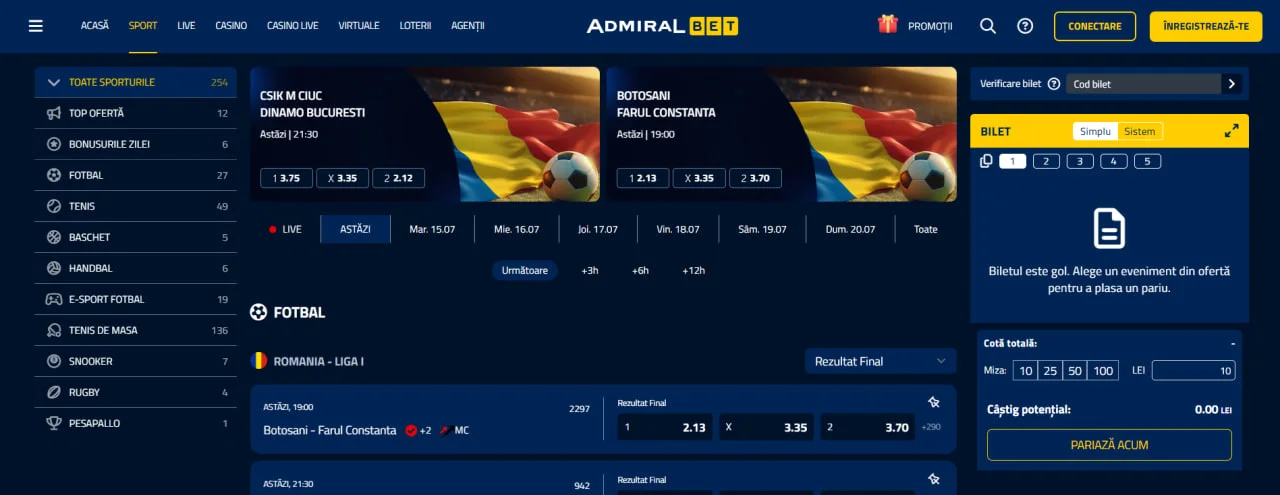
Task: Select ticket number 2
Action: point(1046,161)
